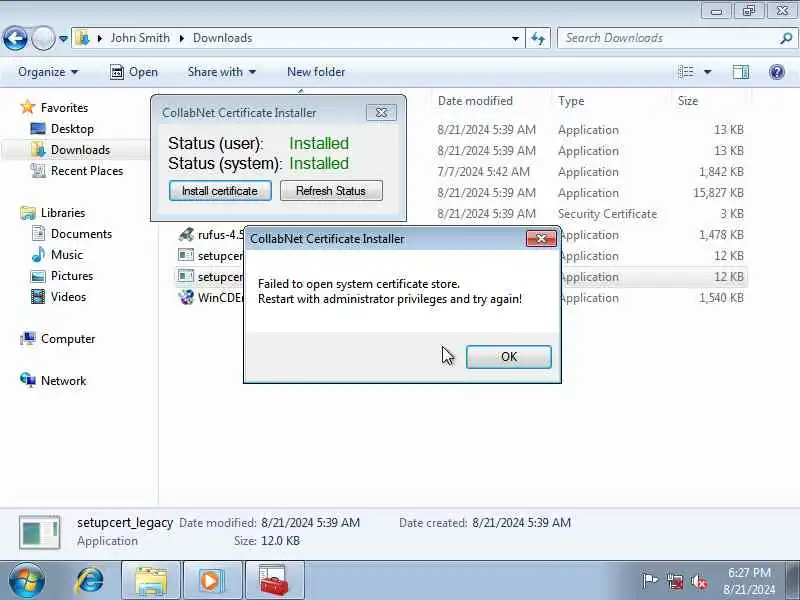The height and width of the screenshot is (600, 800).
Task: Click the red toolbox taskbar icon
Action: coord(274,581)
